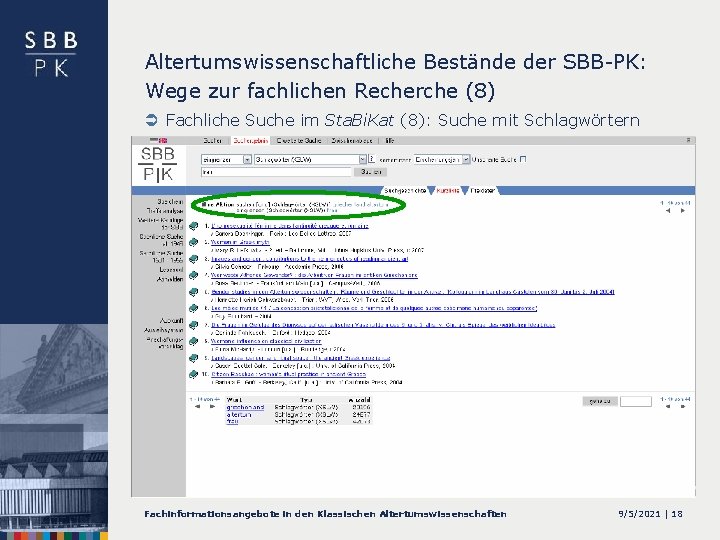Screen dimensions: 720x540
Task: Open the sortieren nach dropdown
Action: 442,159
